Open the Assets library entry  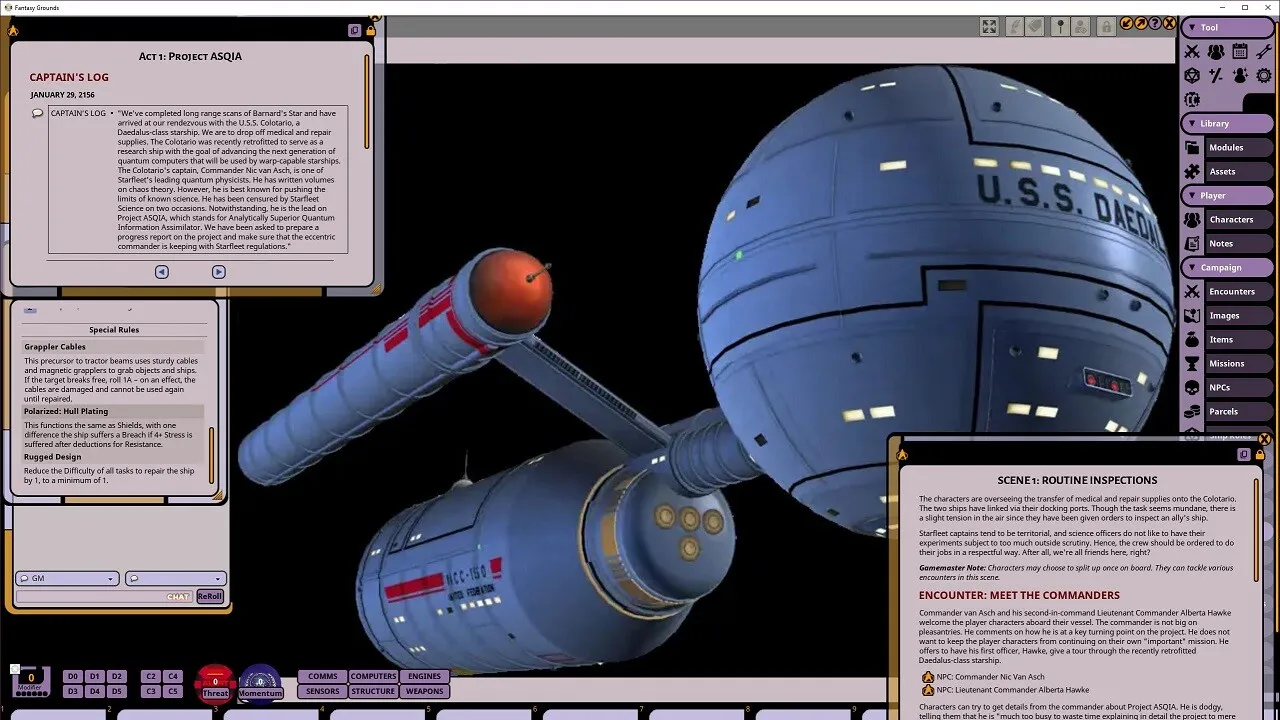click(x=1238, y=172)
